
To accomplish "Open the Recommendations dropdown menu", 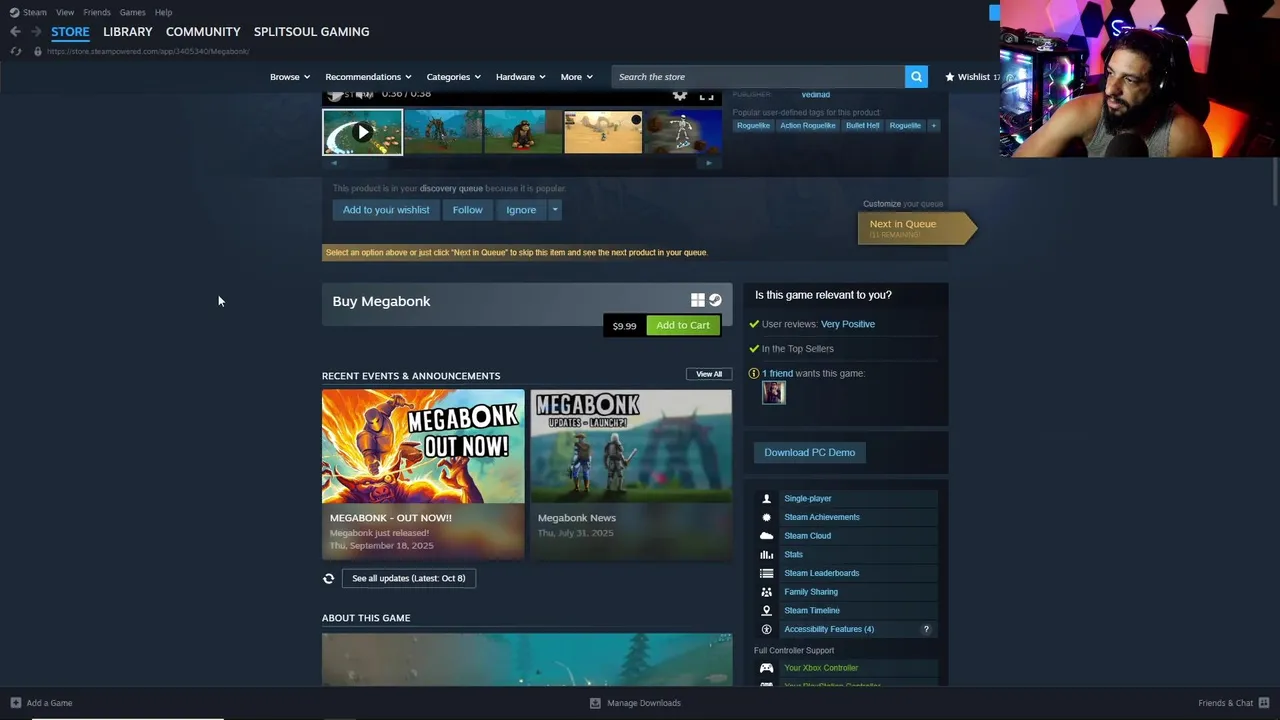I will pos(368,77).
